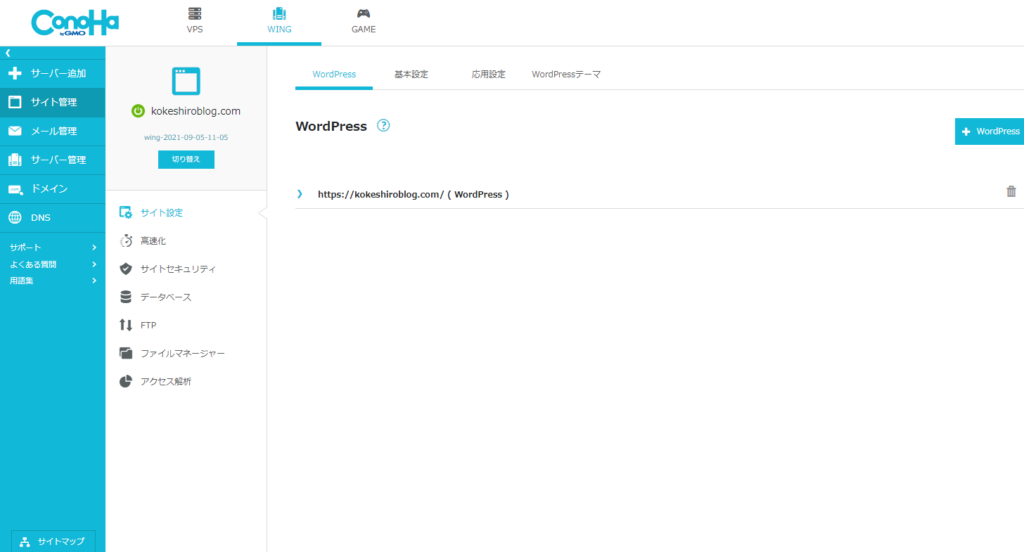Delete the WordPress site with trash icon
1024x552 pixels.
coord(1011,191)
